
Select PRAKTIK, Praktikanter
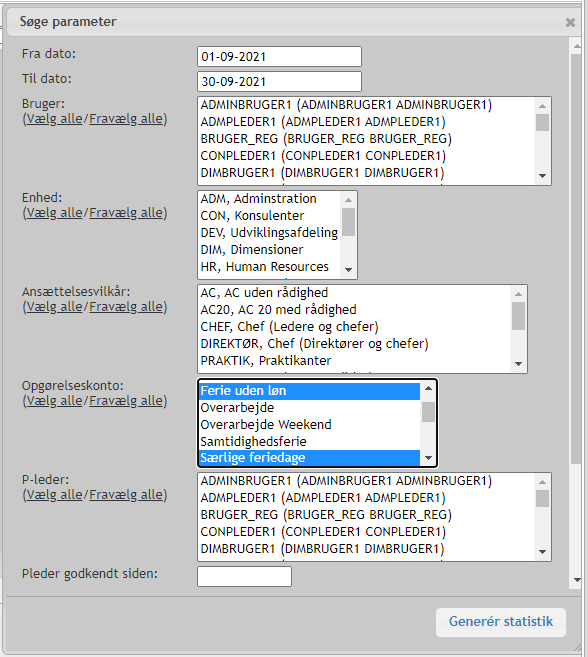tap(355, 360)
